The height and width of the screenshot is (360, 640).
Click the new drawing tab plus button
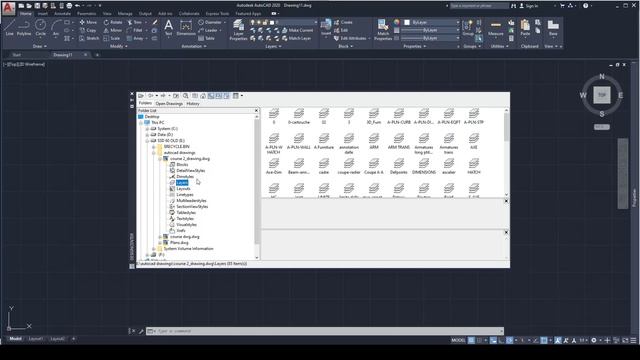pyautogui.click(x=97, y=55)
